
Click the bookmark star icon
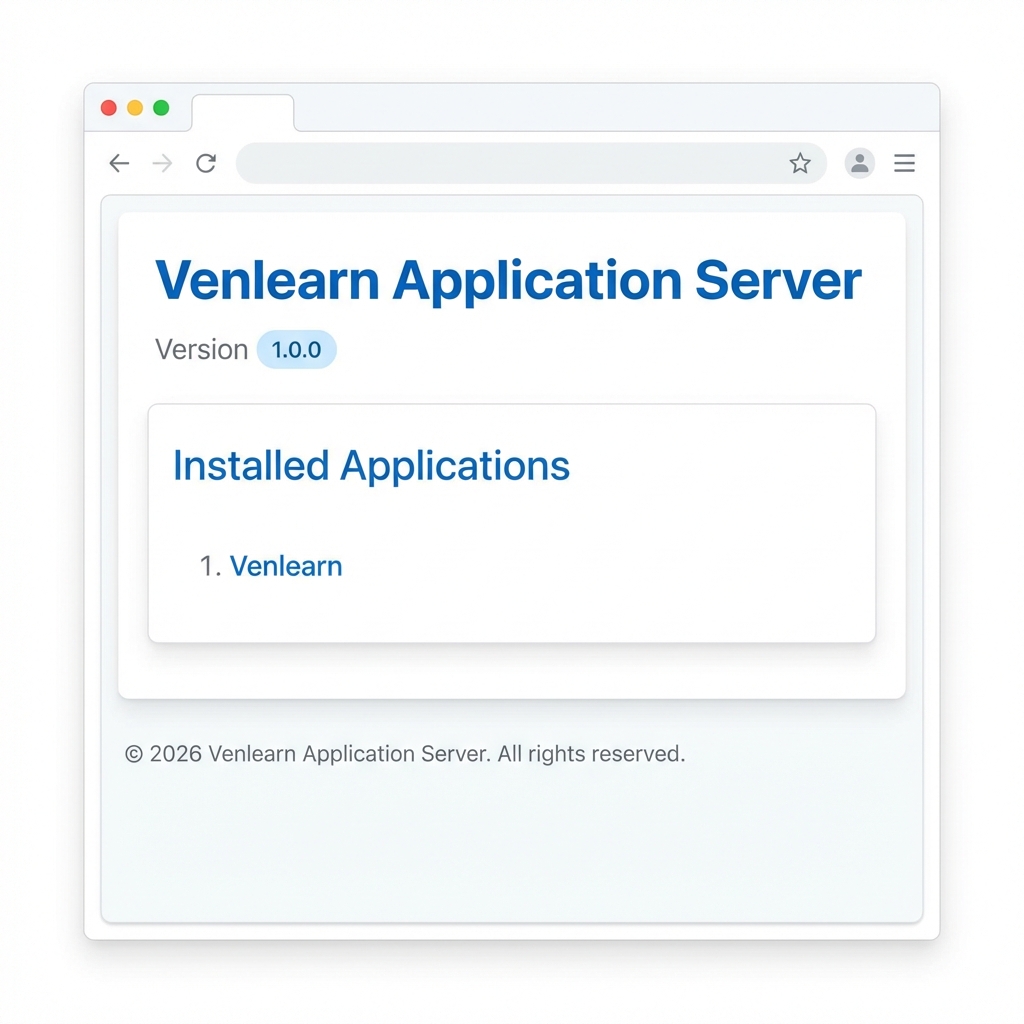[x=800, y=162]
